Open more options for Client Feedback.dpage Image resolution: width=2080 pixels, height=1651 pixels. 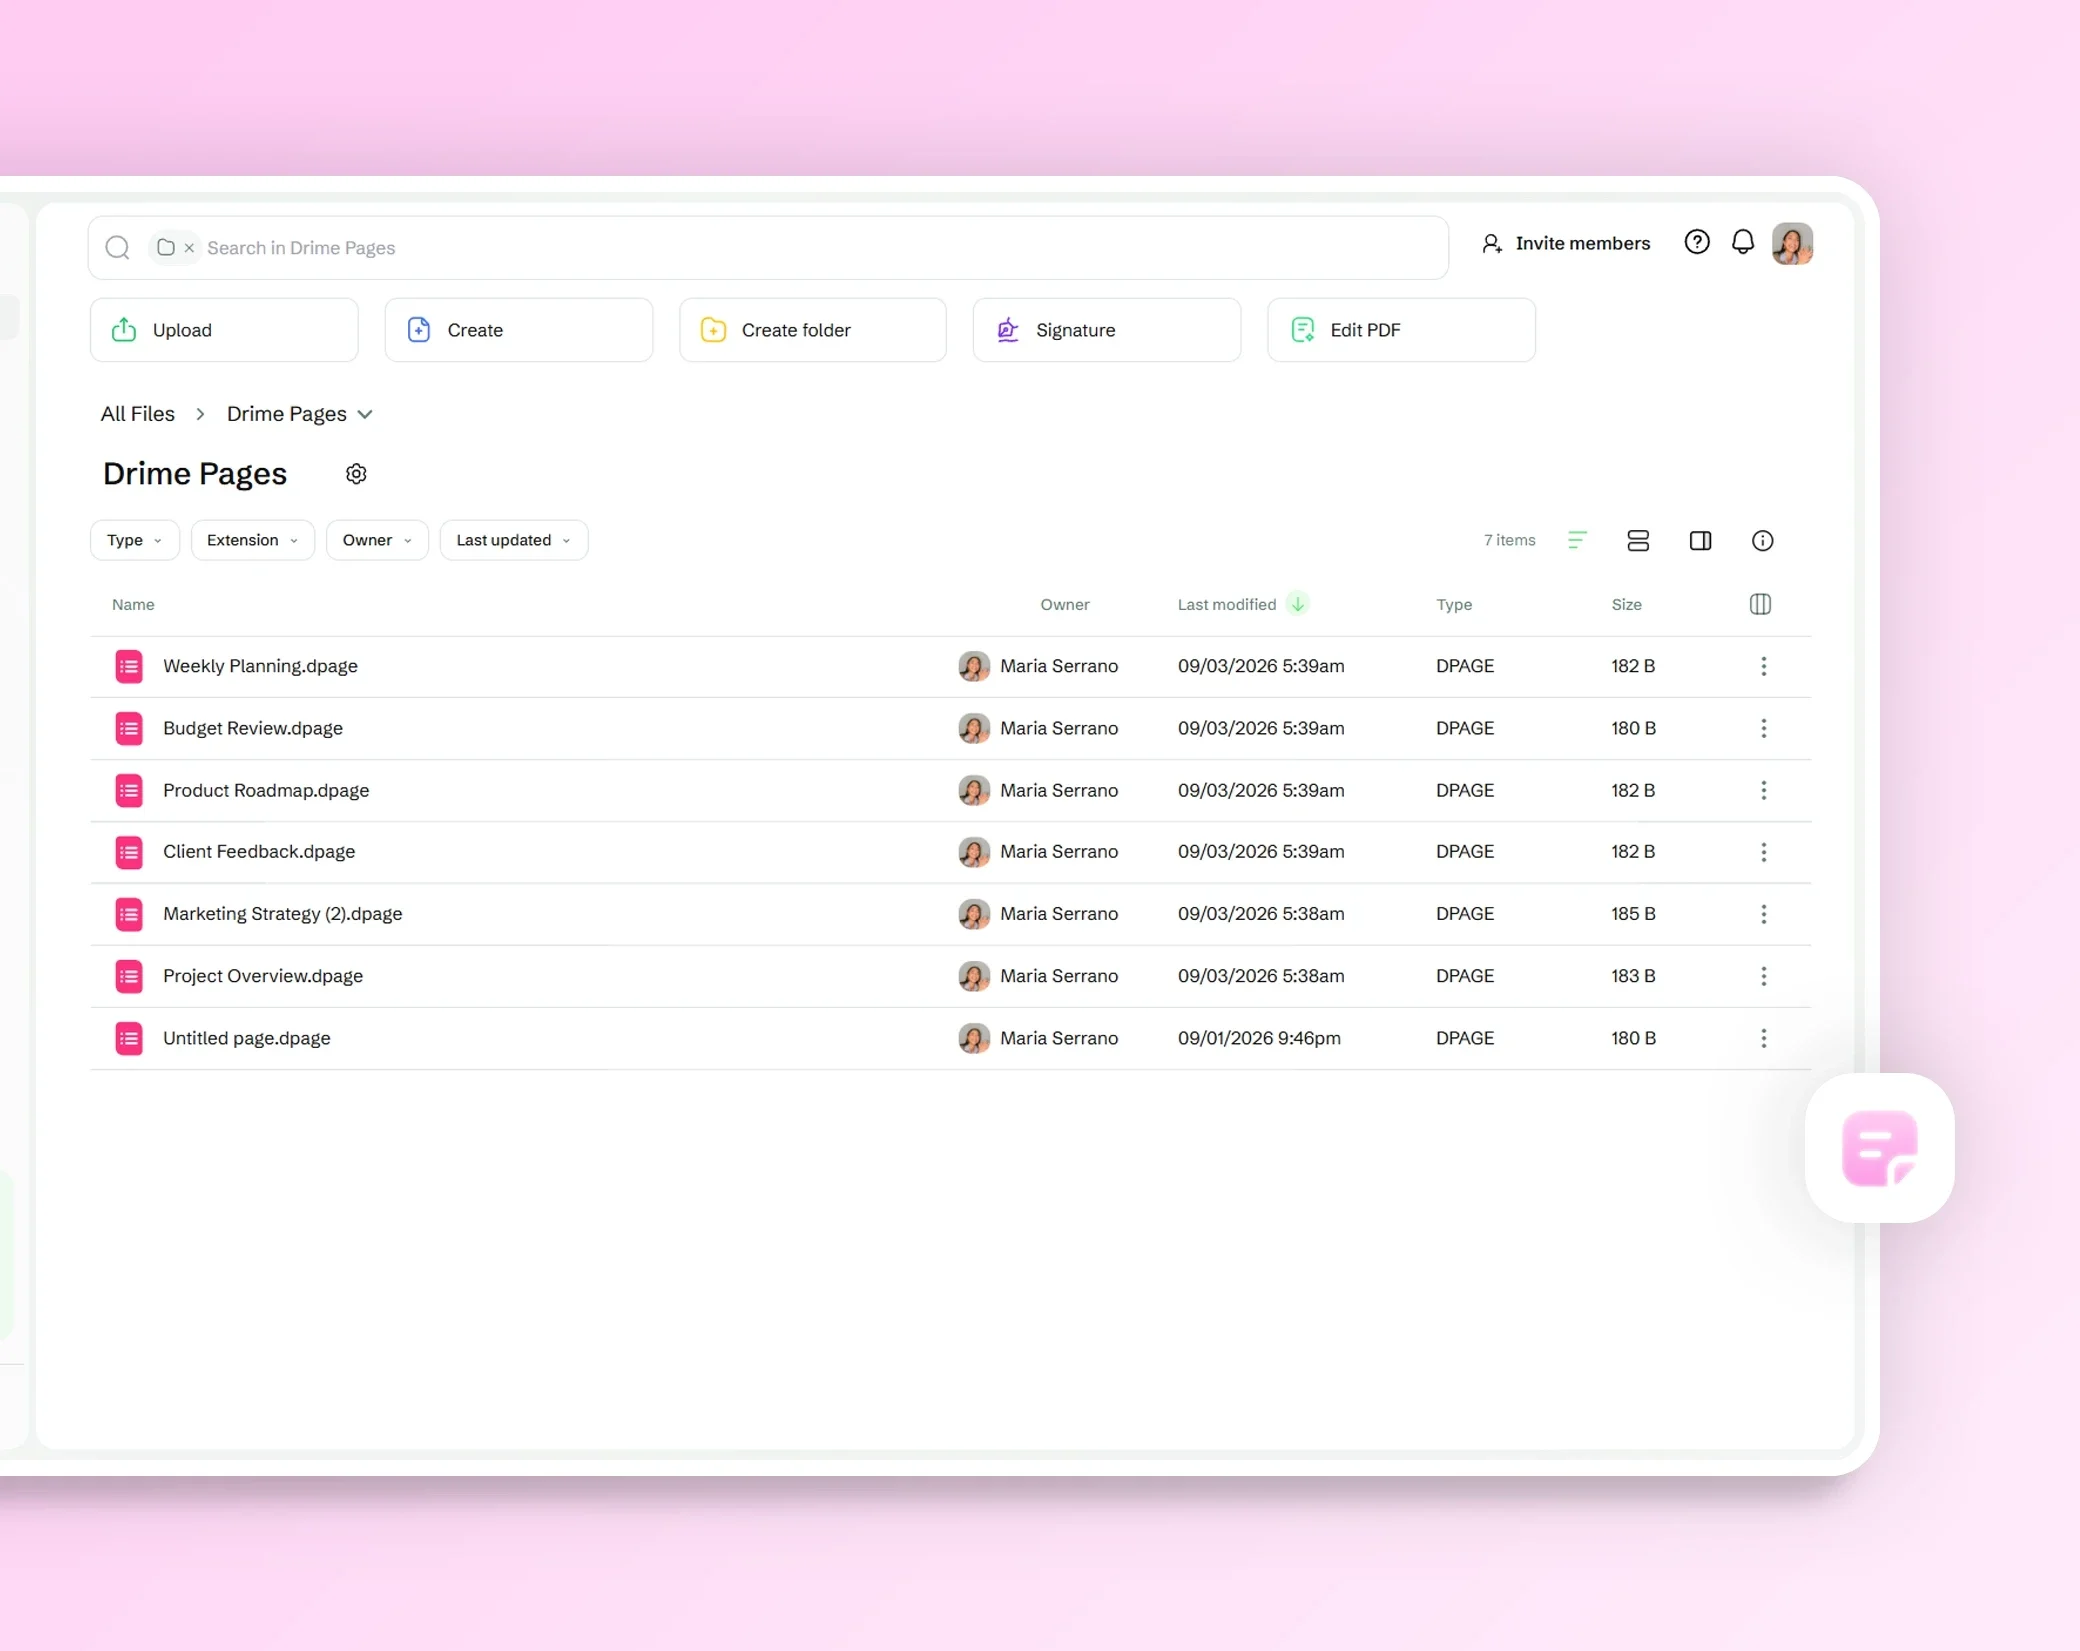[x=1763, y=852]
